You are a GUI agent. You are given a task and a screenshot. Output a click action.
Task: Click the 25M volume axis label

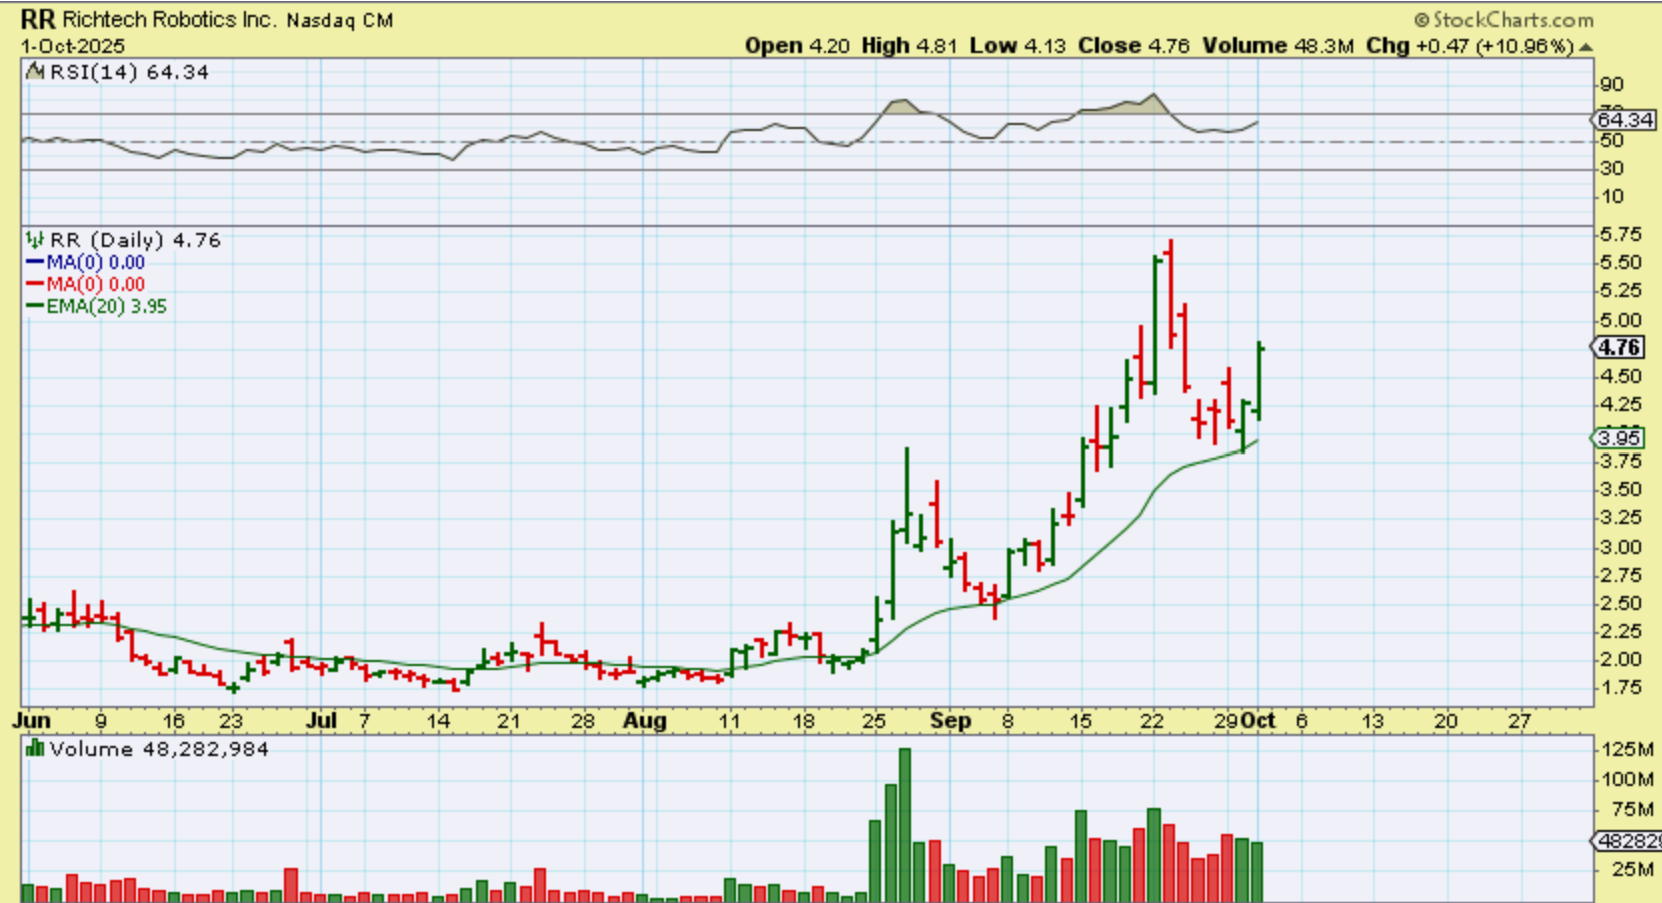[1632, 870]
